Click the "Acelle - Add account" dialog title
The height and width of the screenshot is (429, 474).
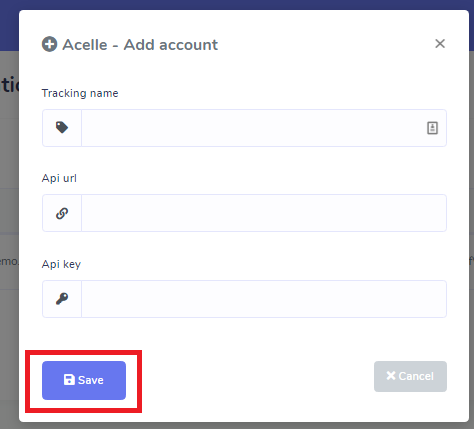(140, 45)
